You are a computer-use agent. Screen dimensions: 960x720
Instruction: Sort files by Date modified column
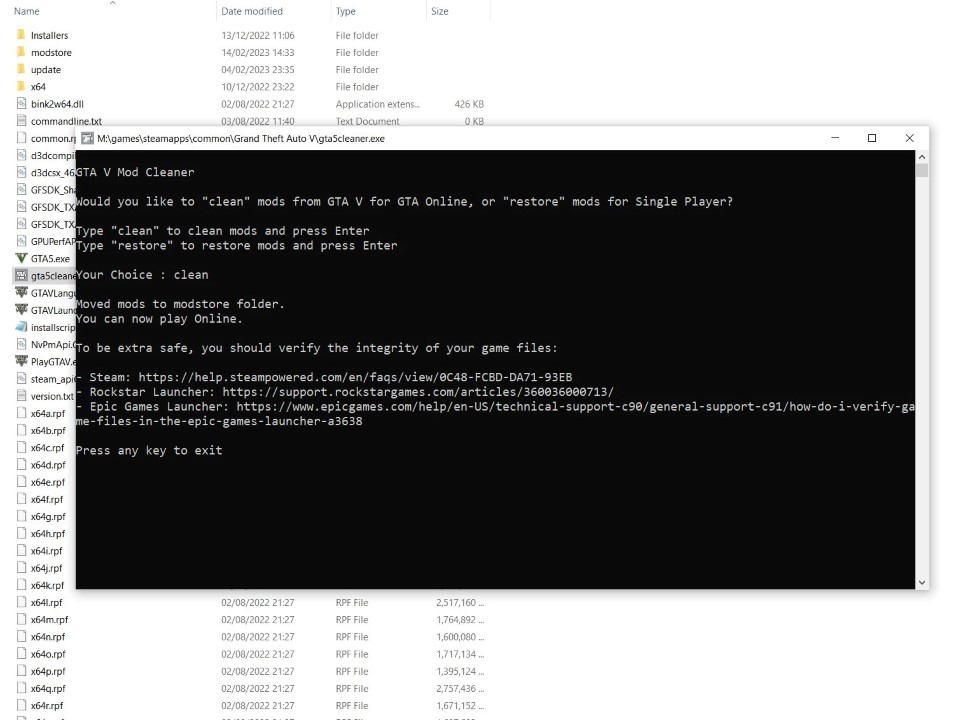252,11
